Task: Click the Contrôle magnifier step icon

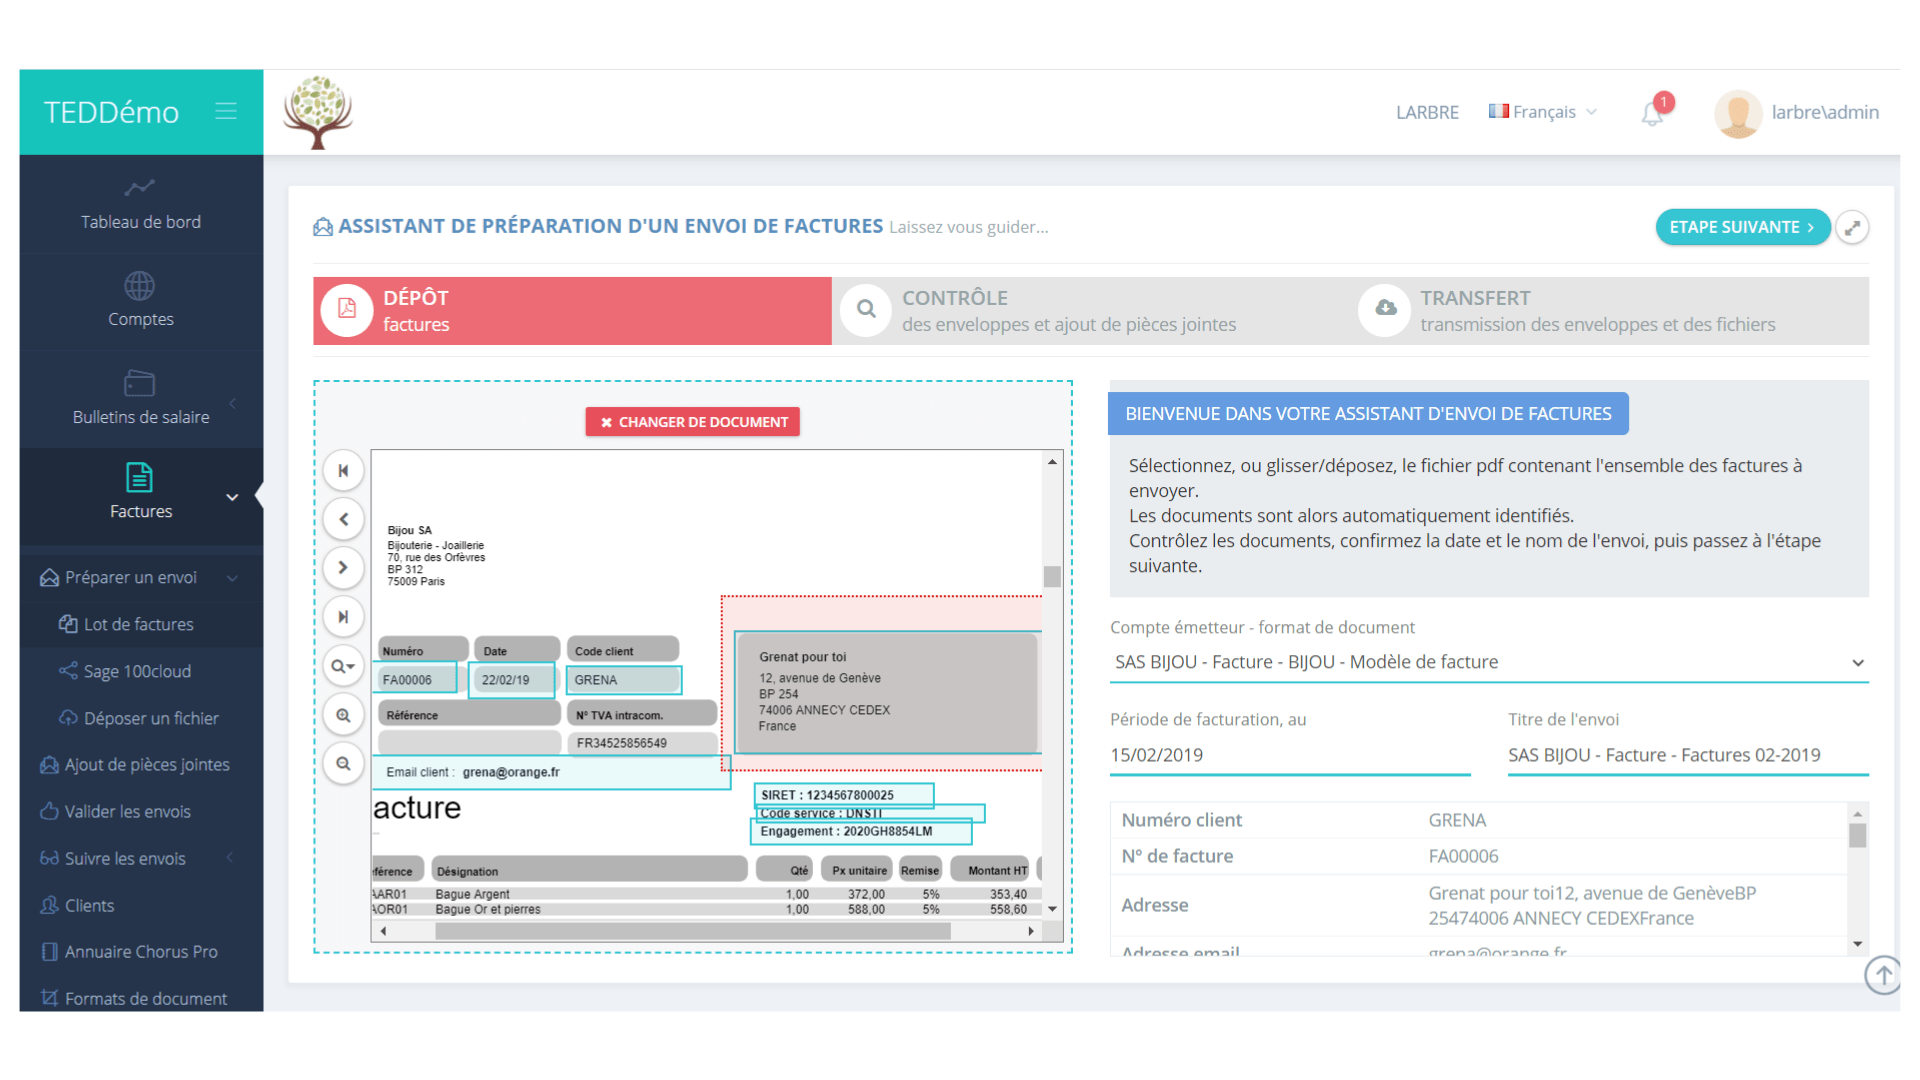Action: pos(866,310)
